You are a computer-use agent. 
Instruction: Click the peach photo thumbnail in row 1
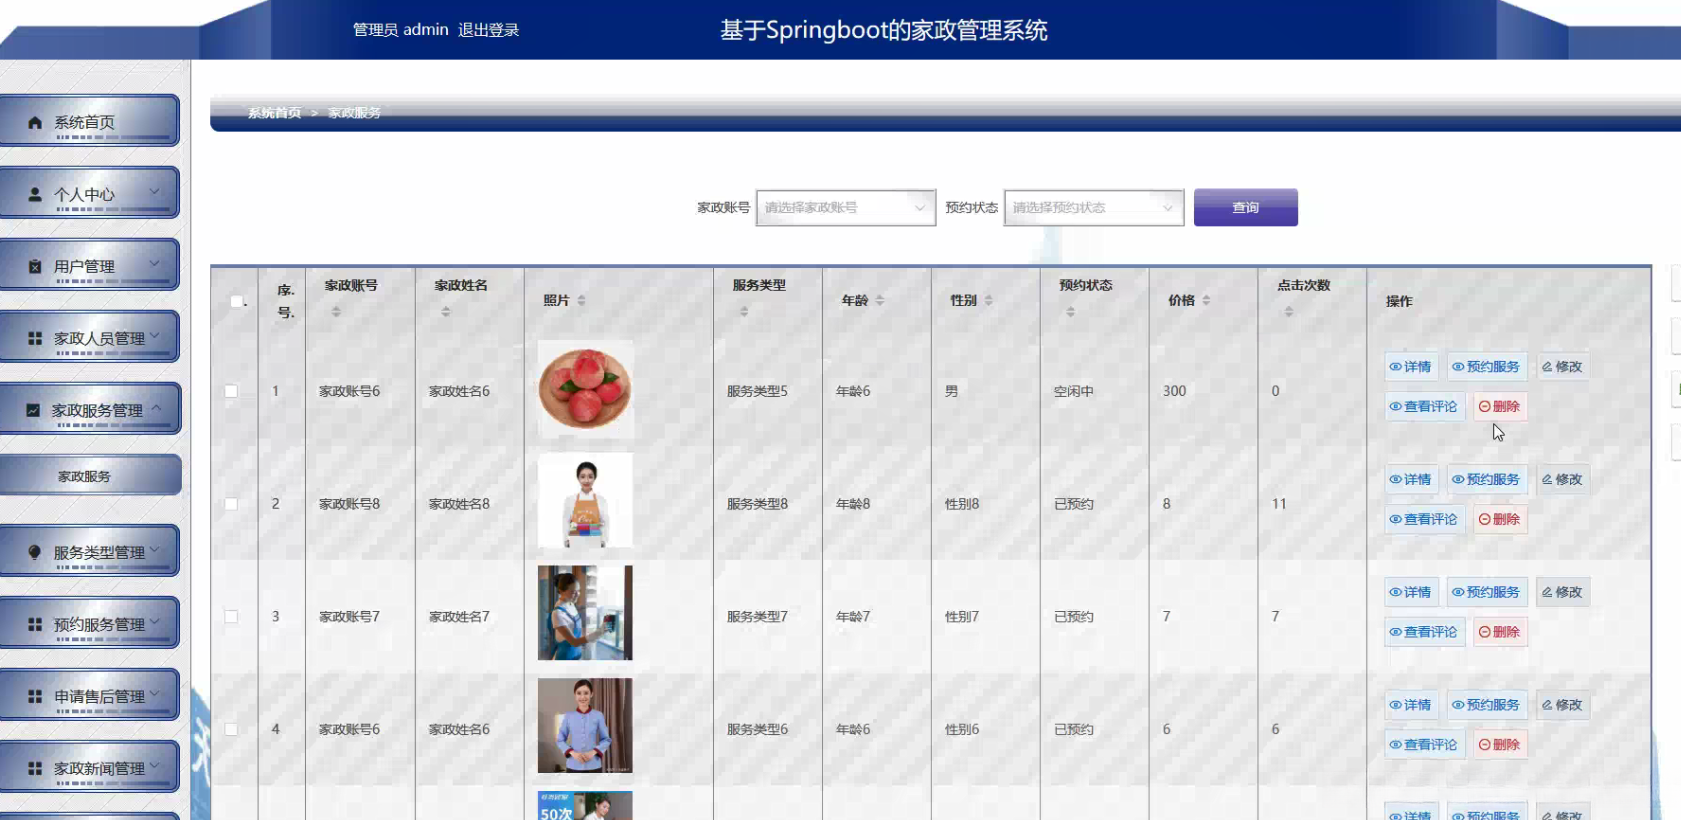point(585,389)
